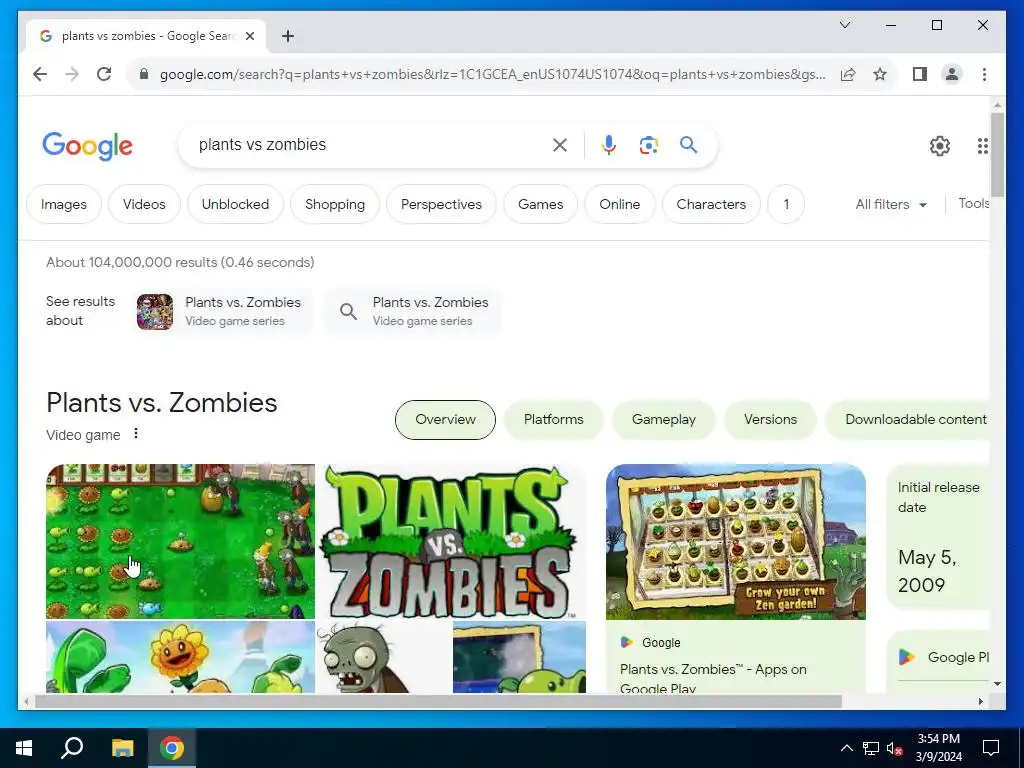The width and height of the screenshot is (1024, 768).
Task: Open search Tools
Action: (974, 204)
